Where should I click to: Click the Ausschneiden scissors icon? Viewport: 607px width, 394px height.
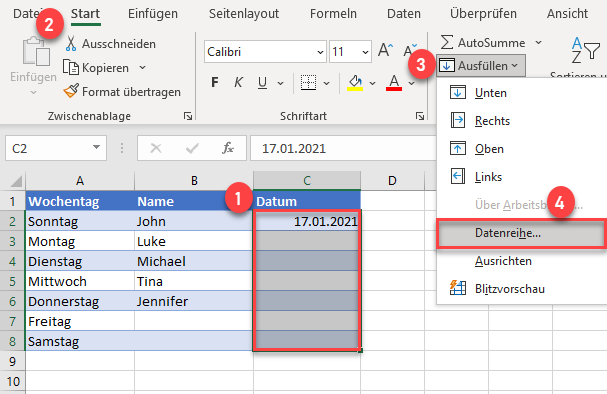tap(71, 43)
